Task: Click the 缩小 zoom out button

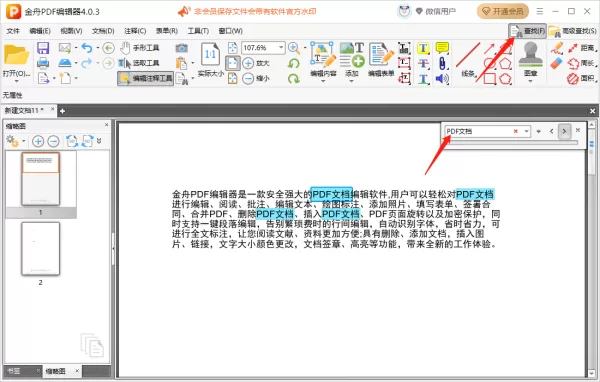Action: pyautogui.click(x=256, y=78)
